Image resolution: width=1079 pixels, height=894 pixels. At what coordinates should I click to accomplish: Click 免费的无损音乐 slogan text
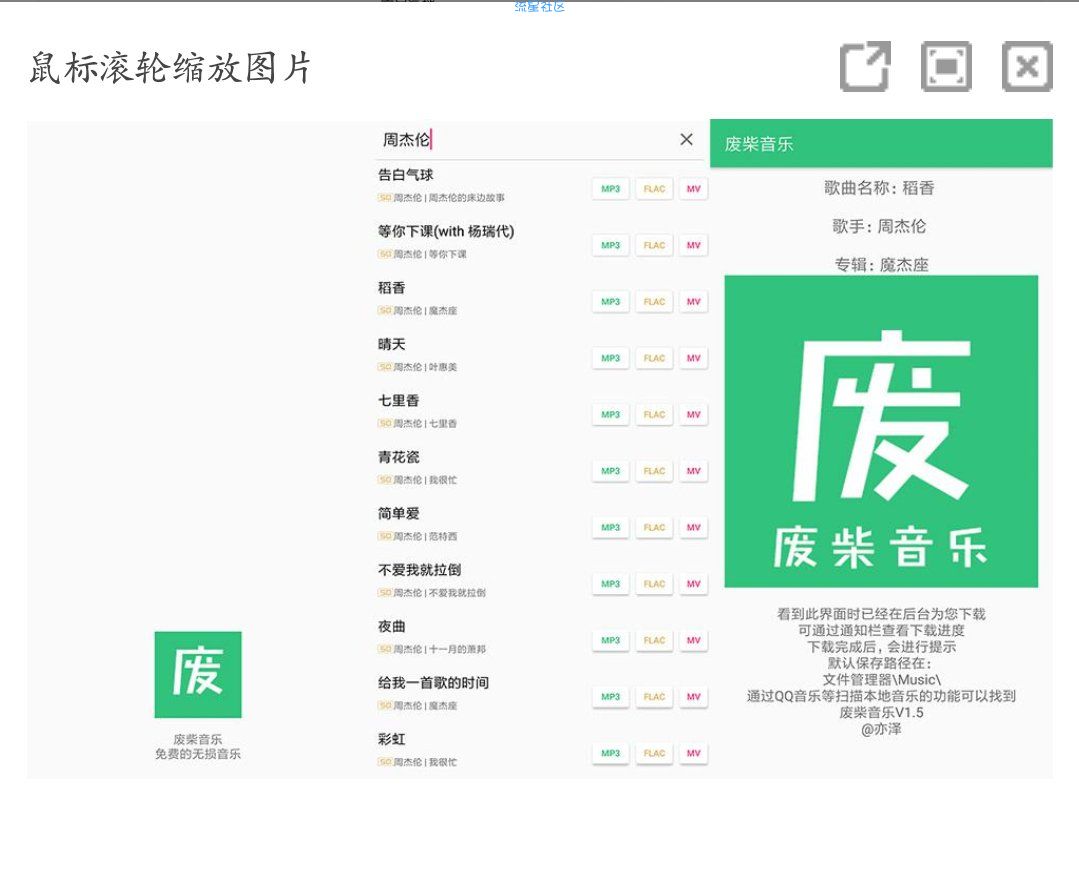198,754
